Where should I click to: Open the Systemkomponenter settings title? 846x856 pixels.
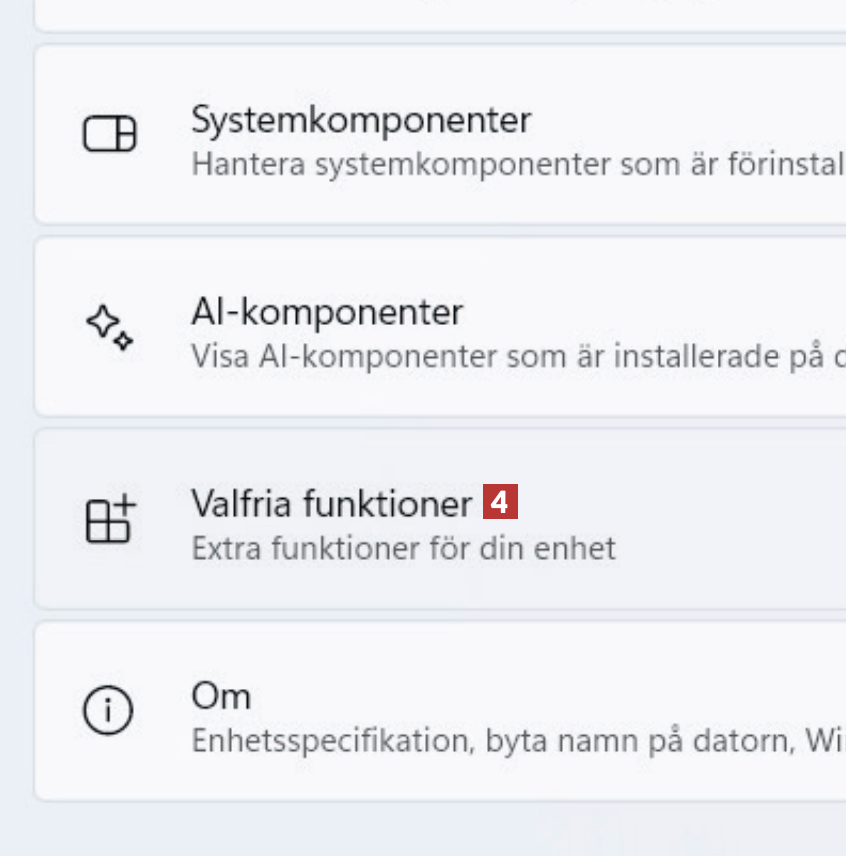tap(361, 120)
